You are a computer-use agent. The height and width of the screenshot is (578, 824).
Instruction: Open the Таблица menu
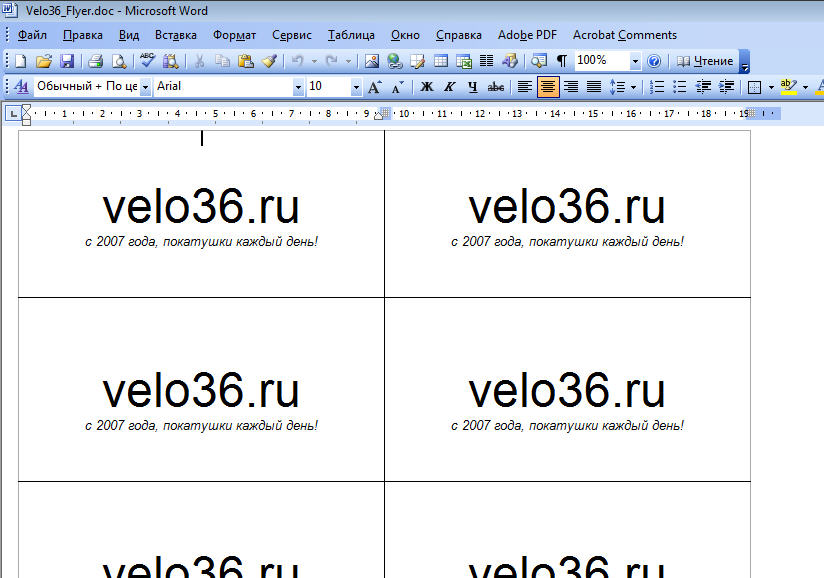pos(351,35)
